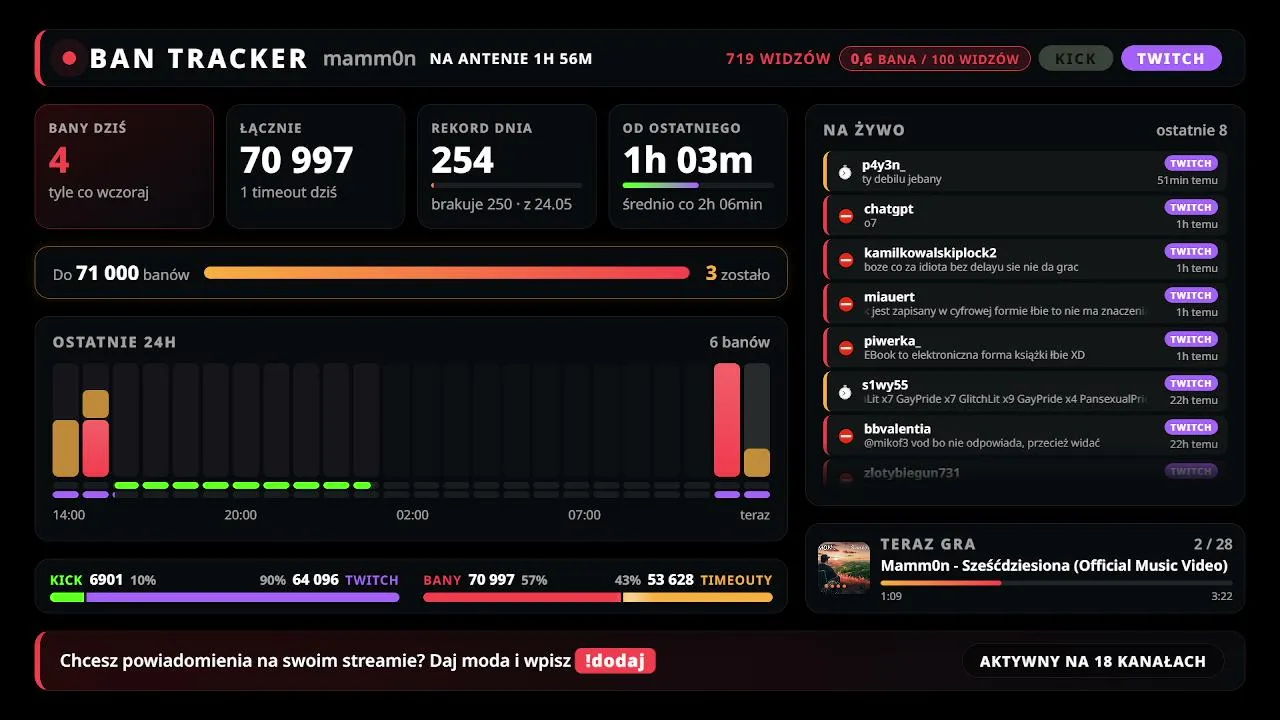Select the tall red bar at teraz
1280x720 pixels.
pyautogui.click(x=727, y=420)
